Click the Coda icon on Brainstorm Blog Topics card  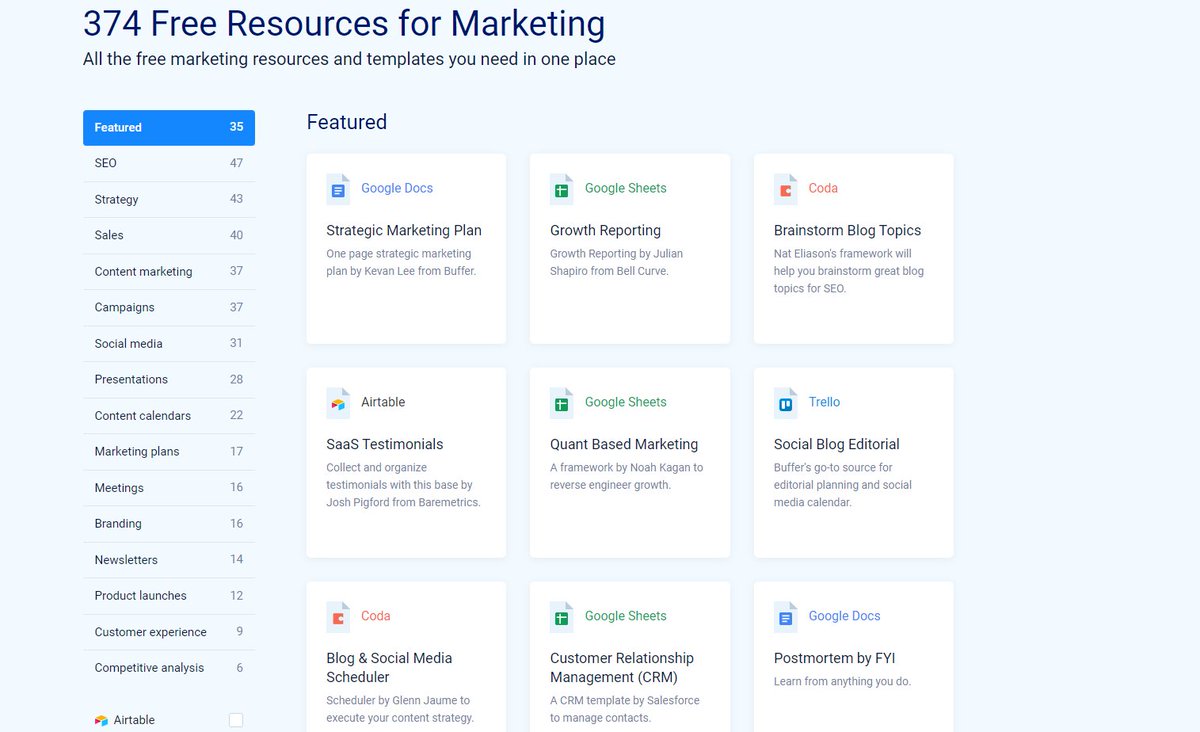[786, 189]
